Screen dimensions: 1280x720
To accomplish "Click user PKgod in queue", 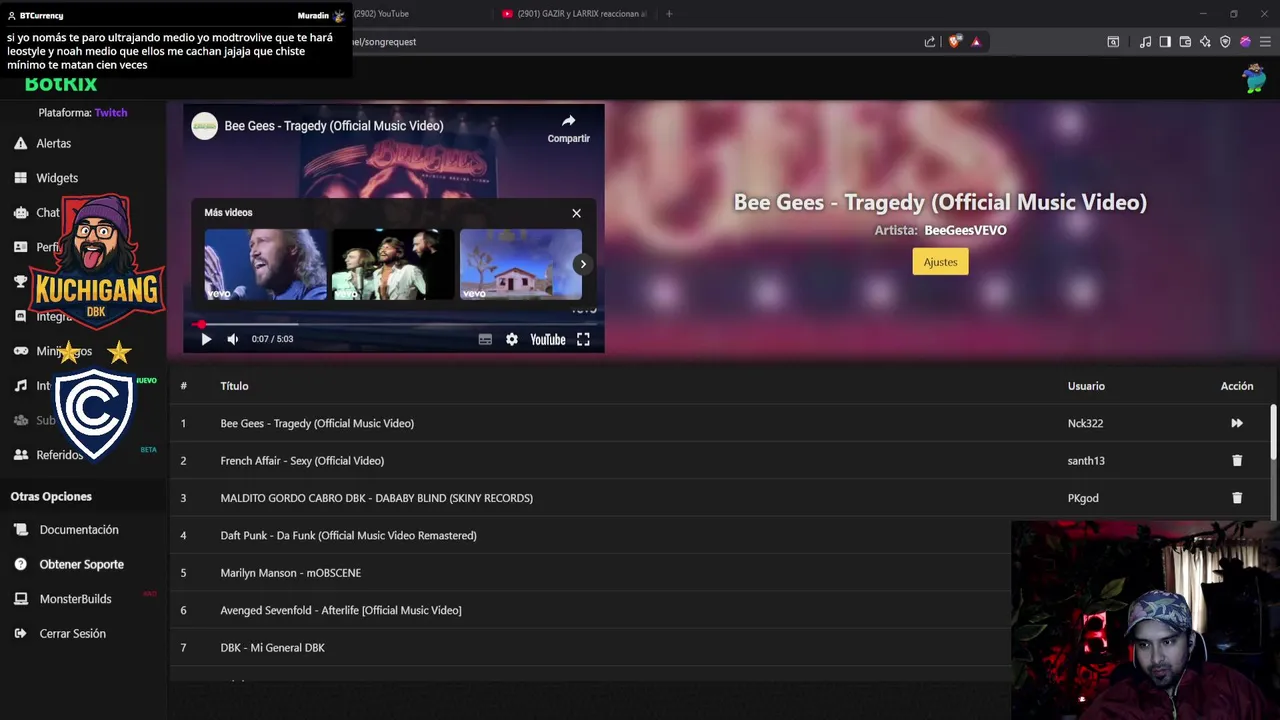I will click(1083, 498).
